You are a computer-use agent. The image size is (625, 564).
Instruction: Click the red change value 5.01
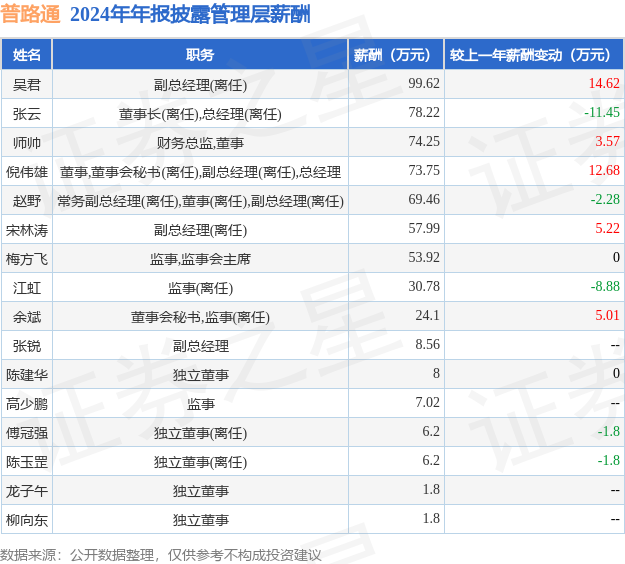point(608,316)
